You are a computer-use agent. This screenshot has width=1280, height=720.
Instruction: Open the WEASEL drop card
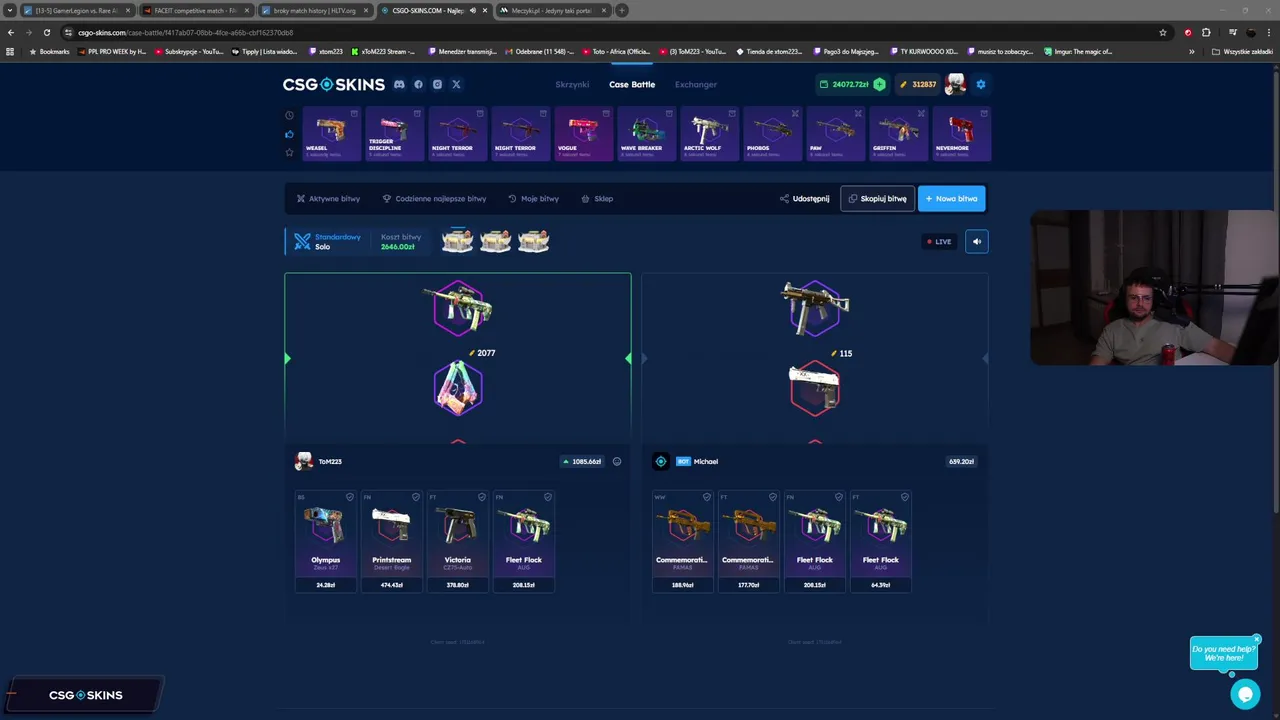pos(331,133)
